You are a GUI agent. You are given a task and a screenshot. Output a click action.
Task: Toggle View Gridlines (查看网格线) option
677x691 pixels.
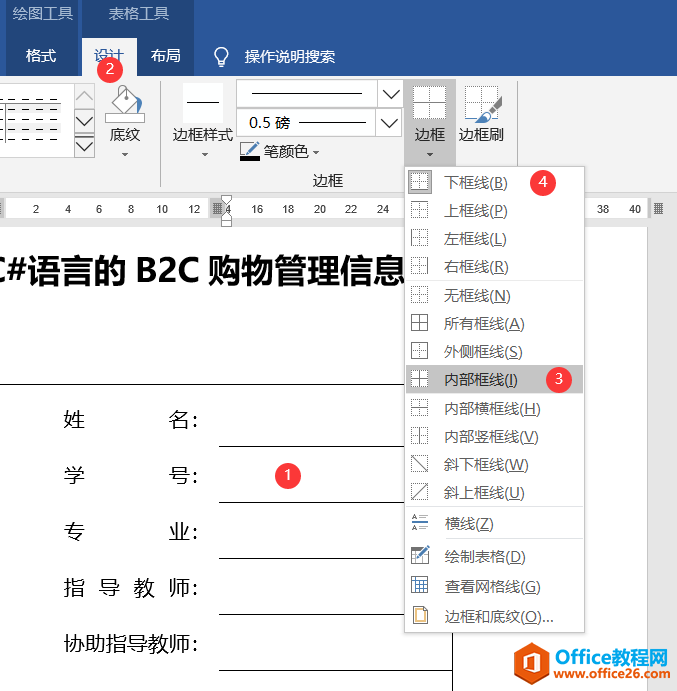pos(491,587)
